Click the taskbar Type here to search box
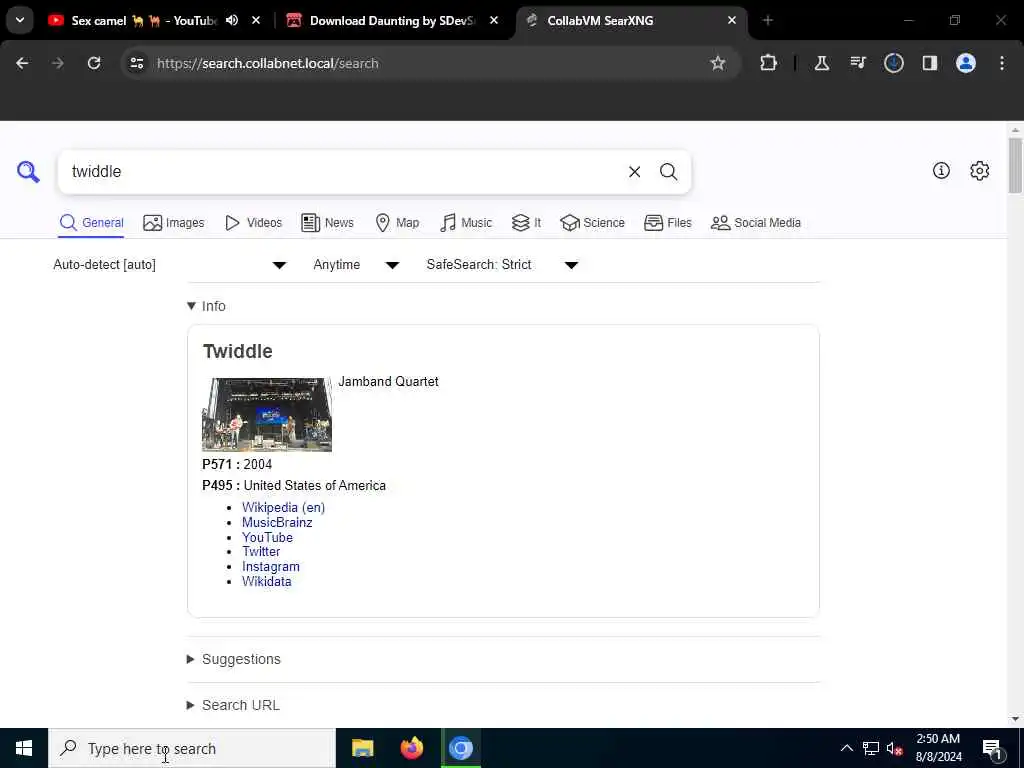1024x768 pixels. coord(192,748)
